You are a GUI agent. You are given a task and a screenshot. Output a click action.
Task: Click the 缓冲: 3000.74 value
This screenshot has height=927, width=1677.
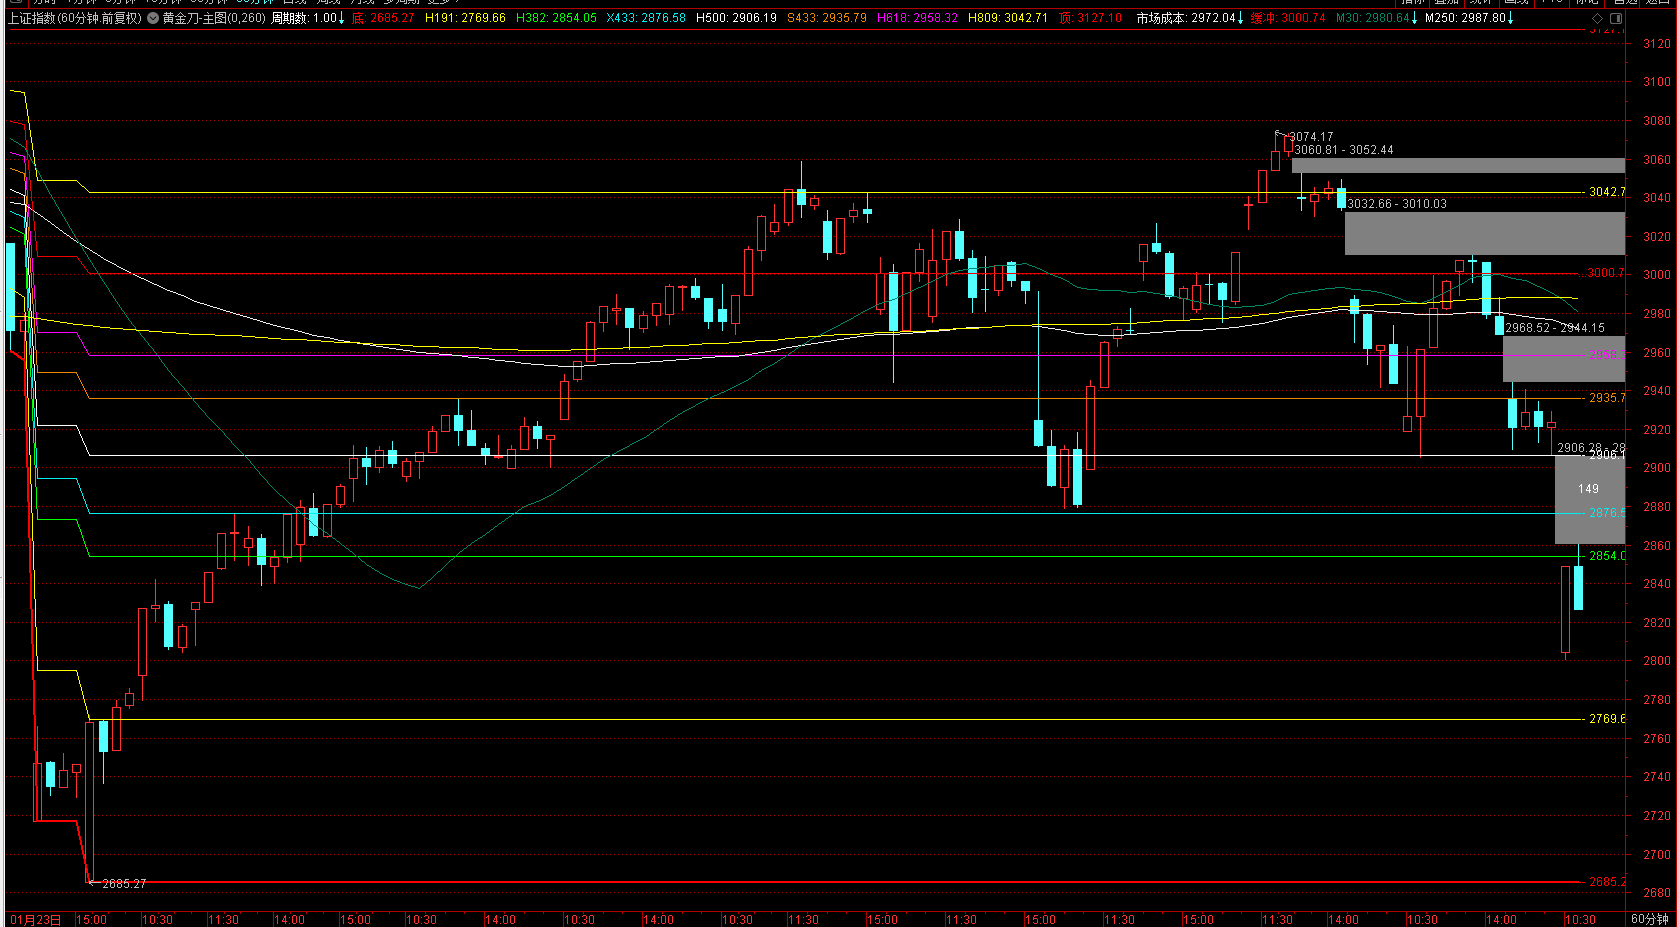pyautogui.click(x=1288, y=18)
